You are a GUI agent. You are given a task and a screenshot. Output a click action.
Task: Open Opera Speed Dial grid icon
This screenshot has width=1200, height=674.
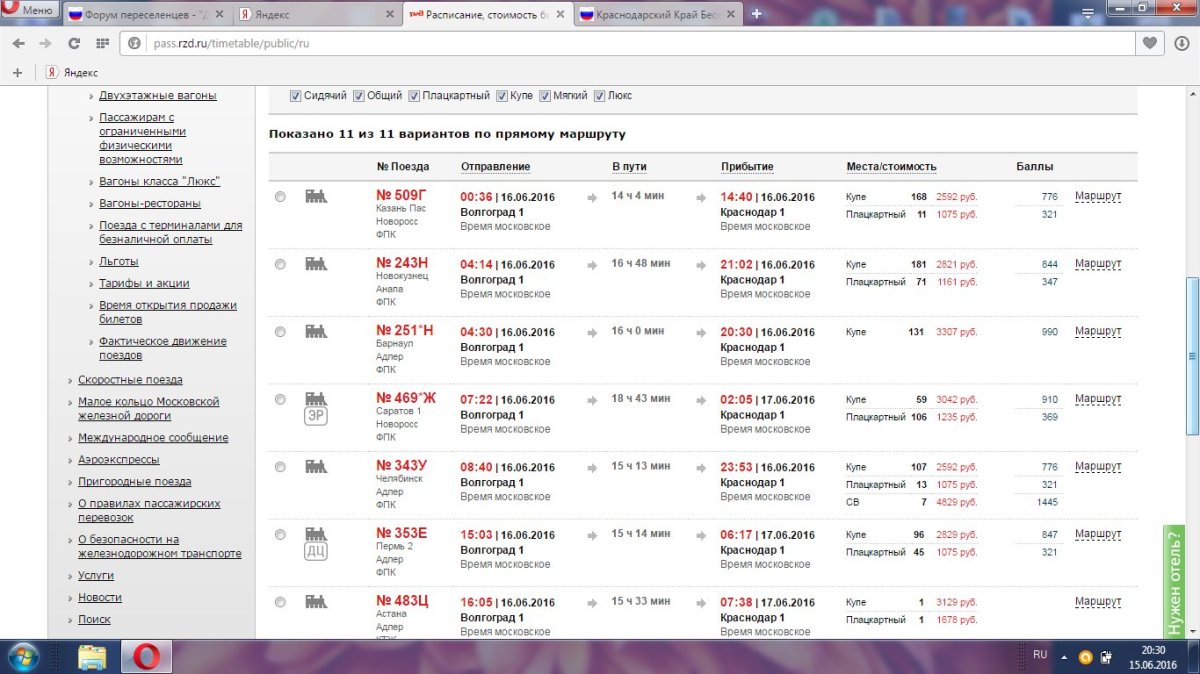pos(102,43)
